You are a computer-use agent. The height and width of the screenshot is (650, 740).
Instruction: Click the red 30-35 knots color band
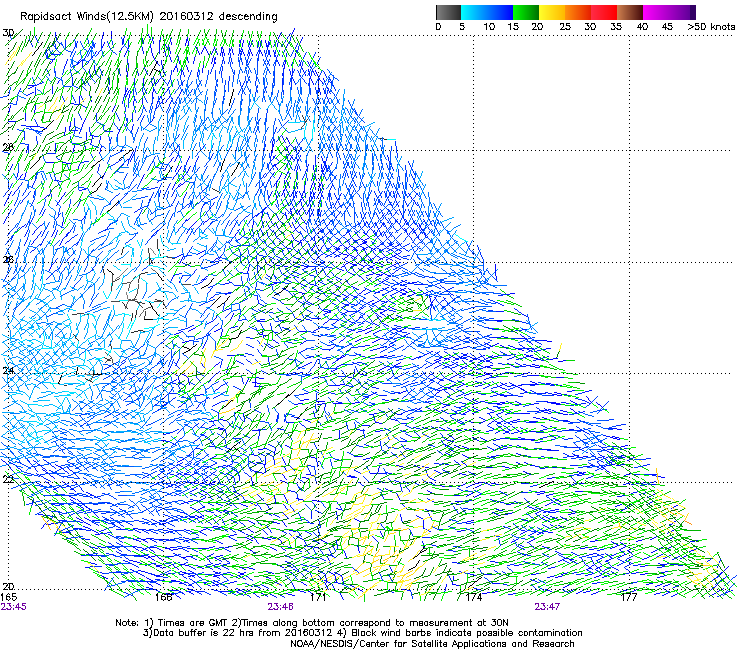tap(604, 12)
